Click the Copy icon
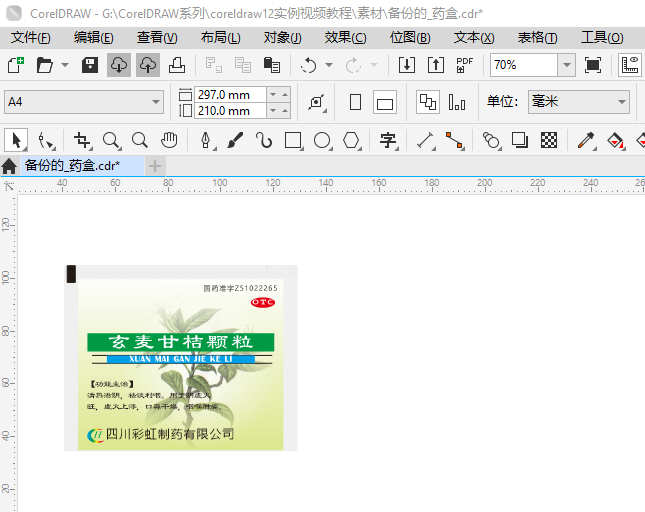645x512 pixels. point(243,65)
